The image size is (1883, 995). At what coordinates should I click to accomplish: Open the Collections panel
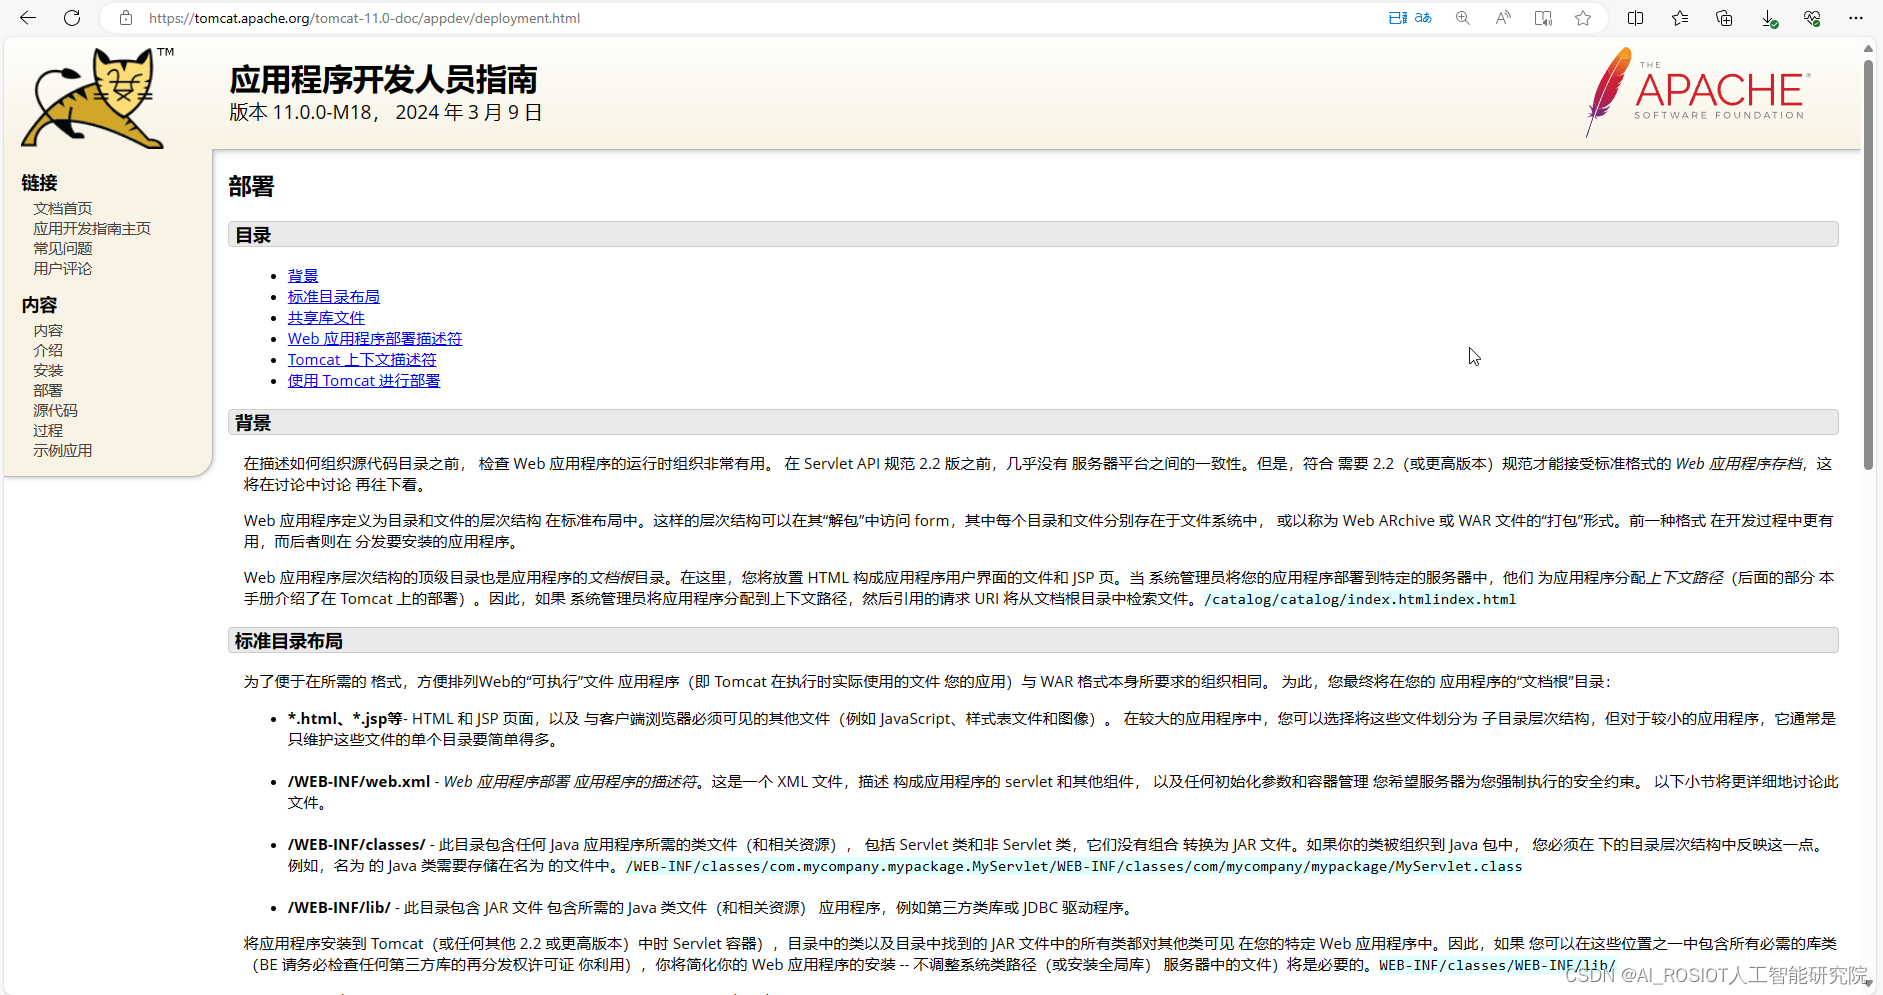[1724, 18]
